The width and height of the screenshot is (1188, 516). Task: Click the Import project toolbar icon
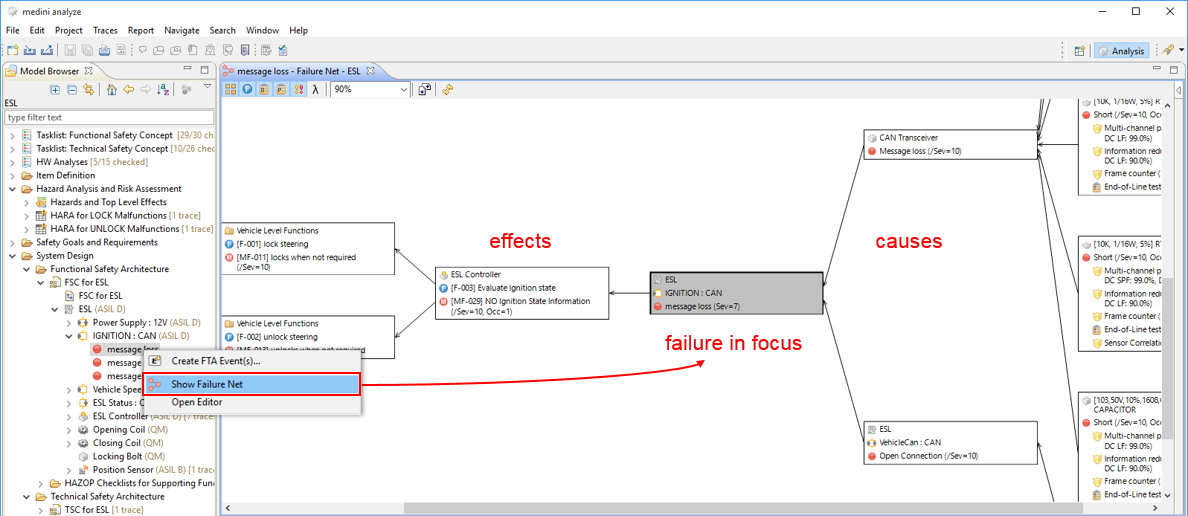pyautogui.click(x=30, y=51)
